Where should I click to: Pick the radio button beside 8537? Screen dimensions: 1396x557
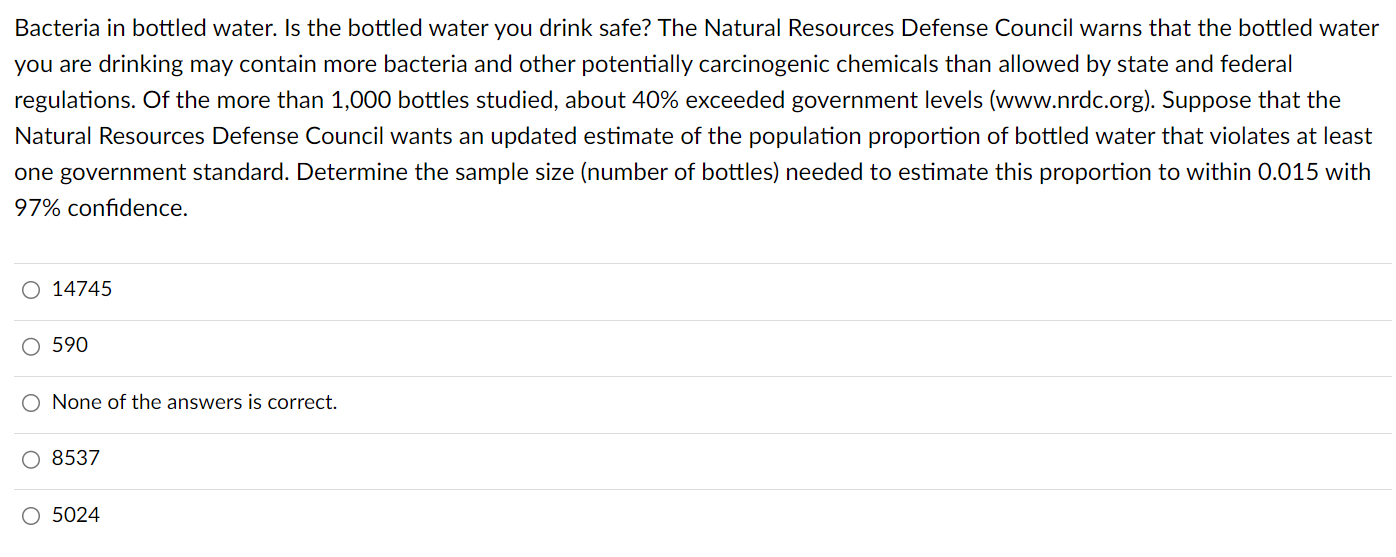[x=32, y=459]
